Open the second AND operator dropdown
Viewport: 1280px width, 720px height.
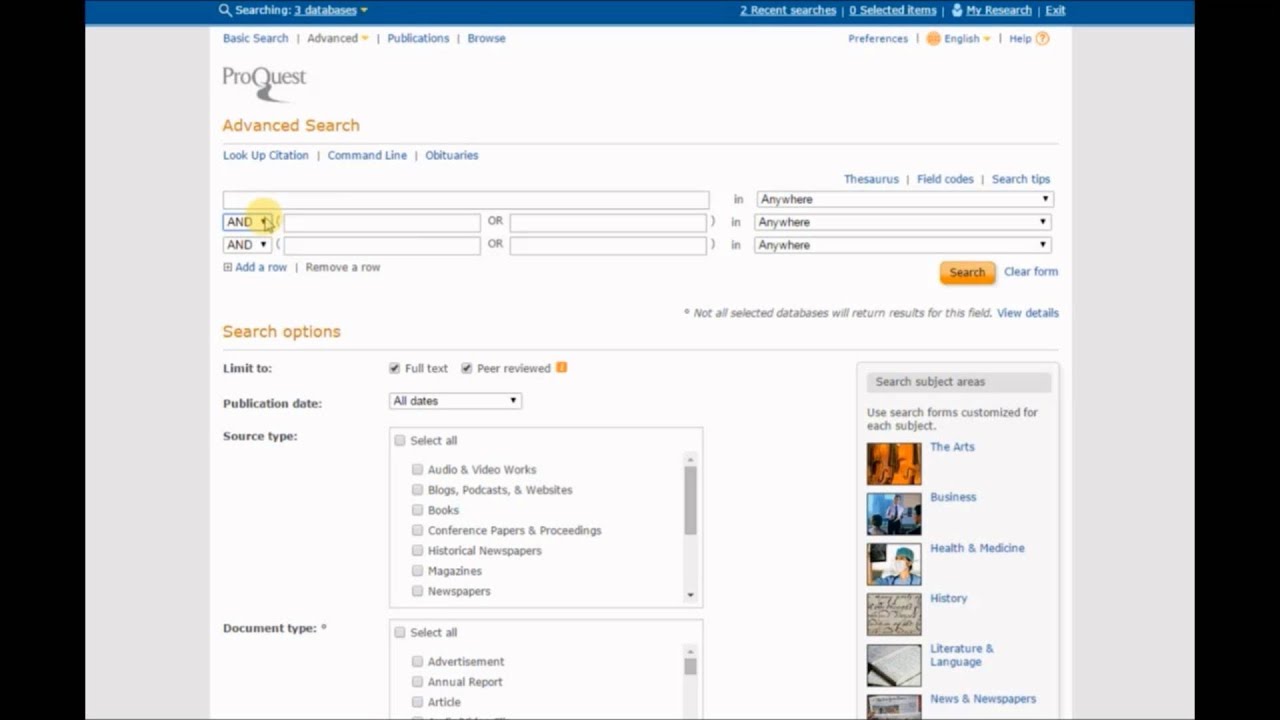[247, 245]
